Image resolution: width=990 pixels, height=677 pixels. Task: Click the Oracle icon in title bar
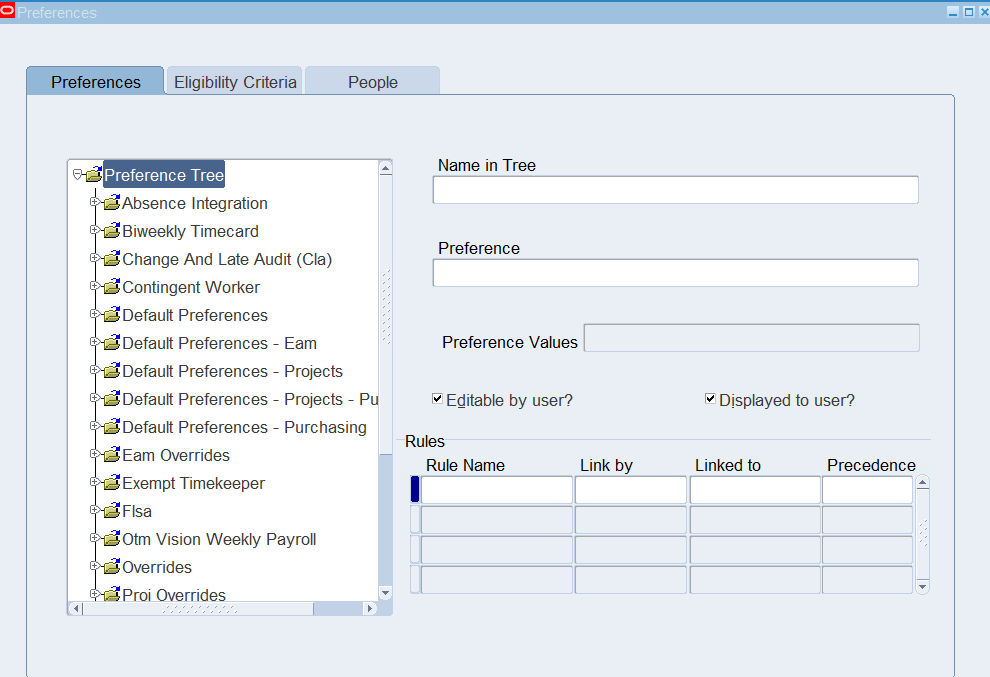(8, 12)
